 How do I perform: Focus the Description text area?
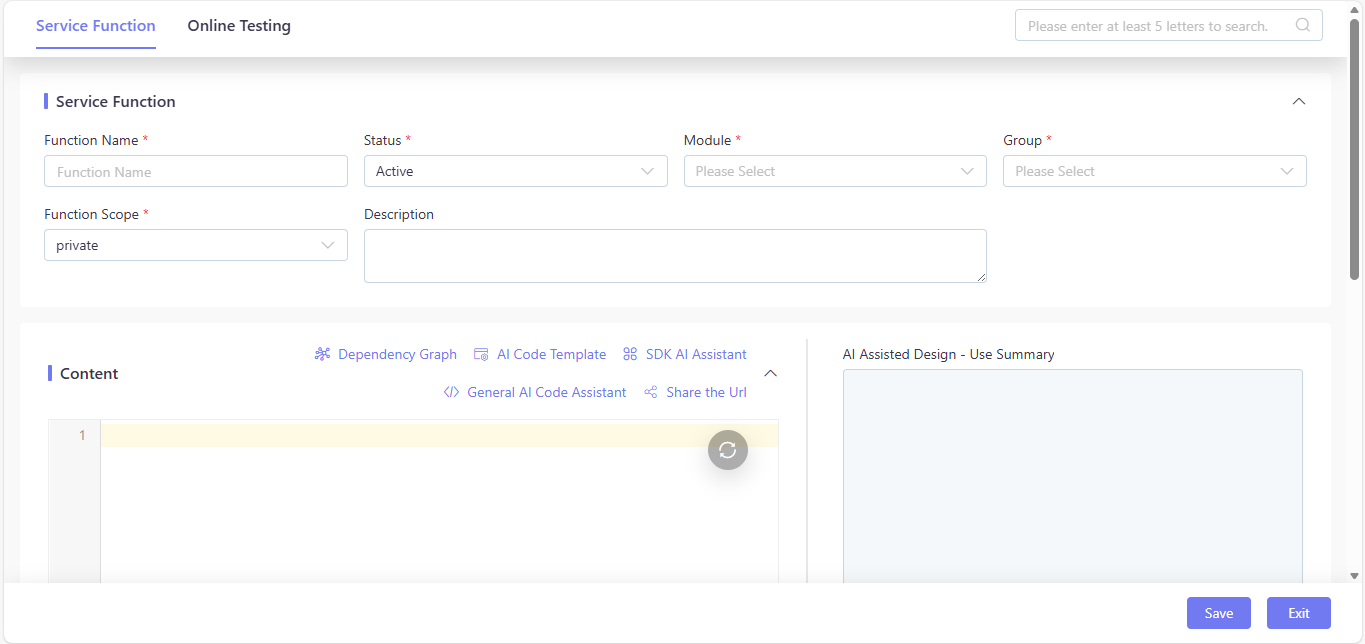(675, 256)
